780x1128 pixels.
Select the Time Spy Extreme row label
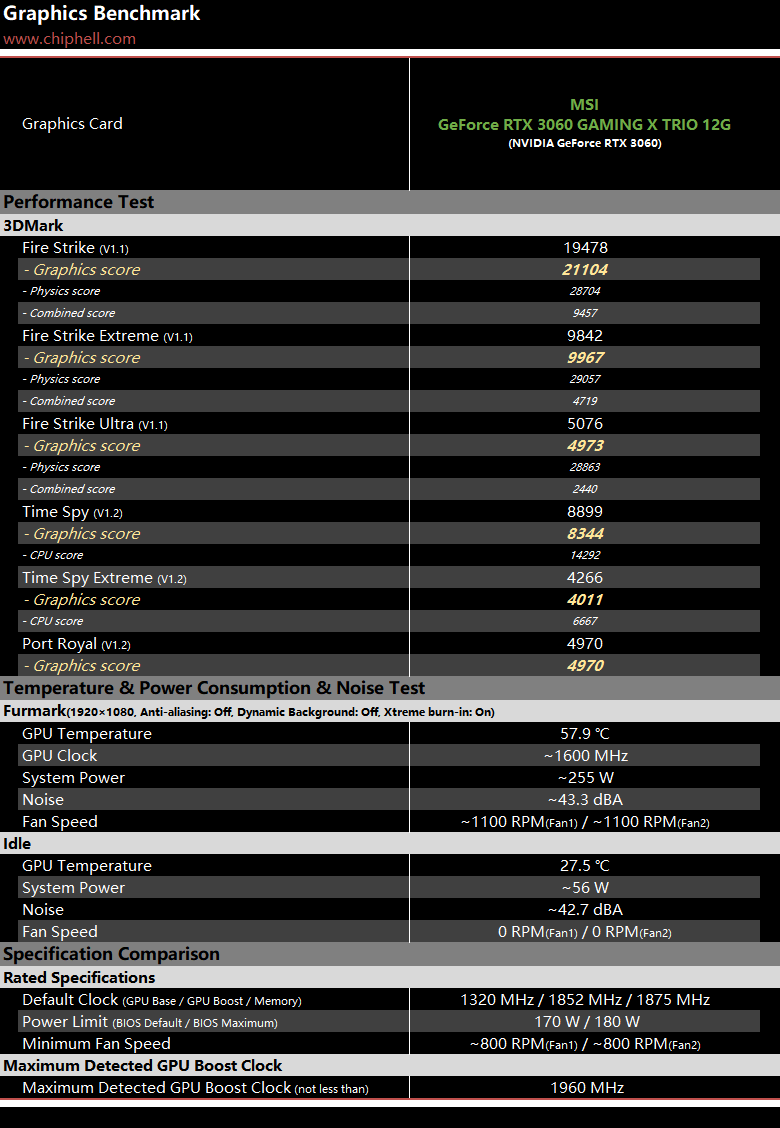104,578
